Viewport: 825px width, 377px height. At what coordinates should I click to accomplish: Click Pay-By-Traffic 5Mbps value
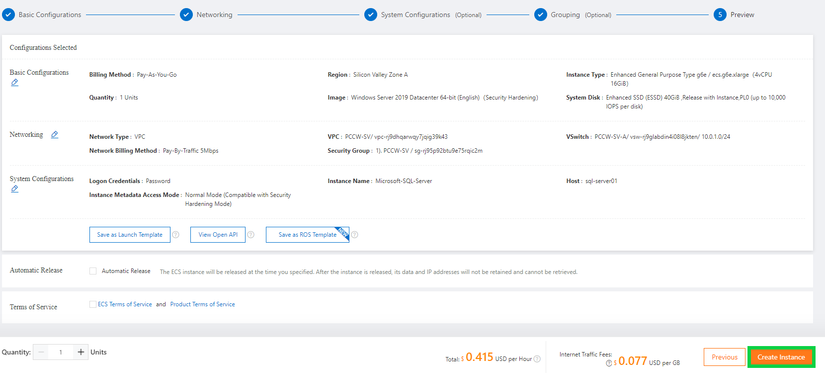tap(190, 150)
